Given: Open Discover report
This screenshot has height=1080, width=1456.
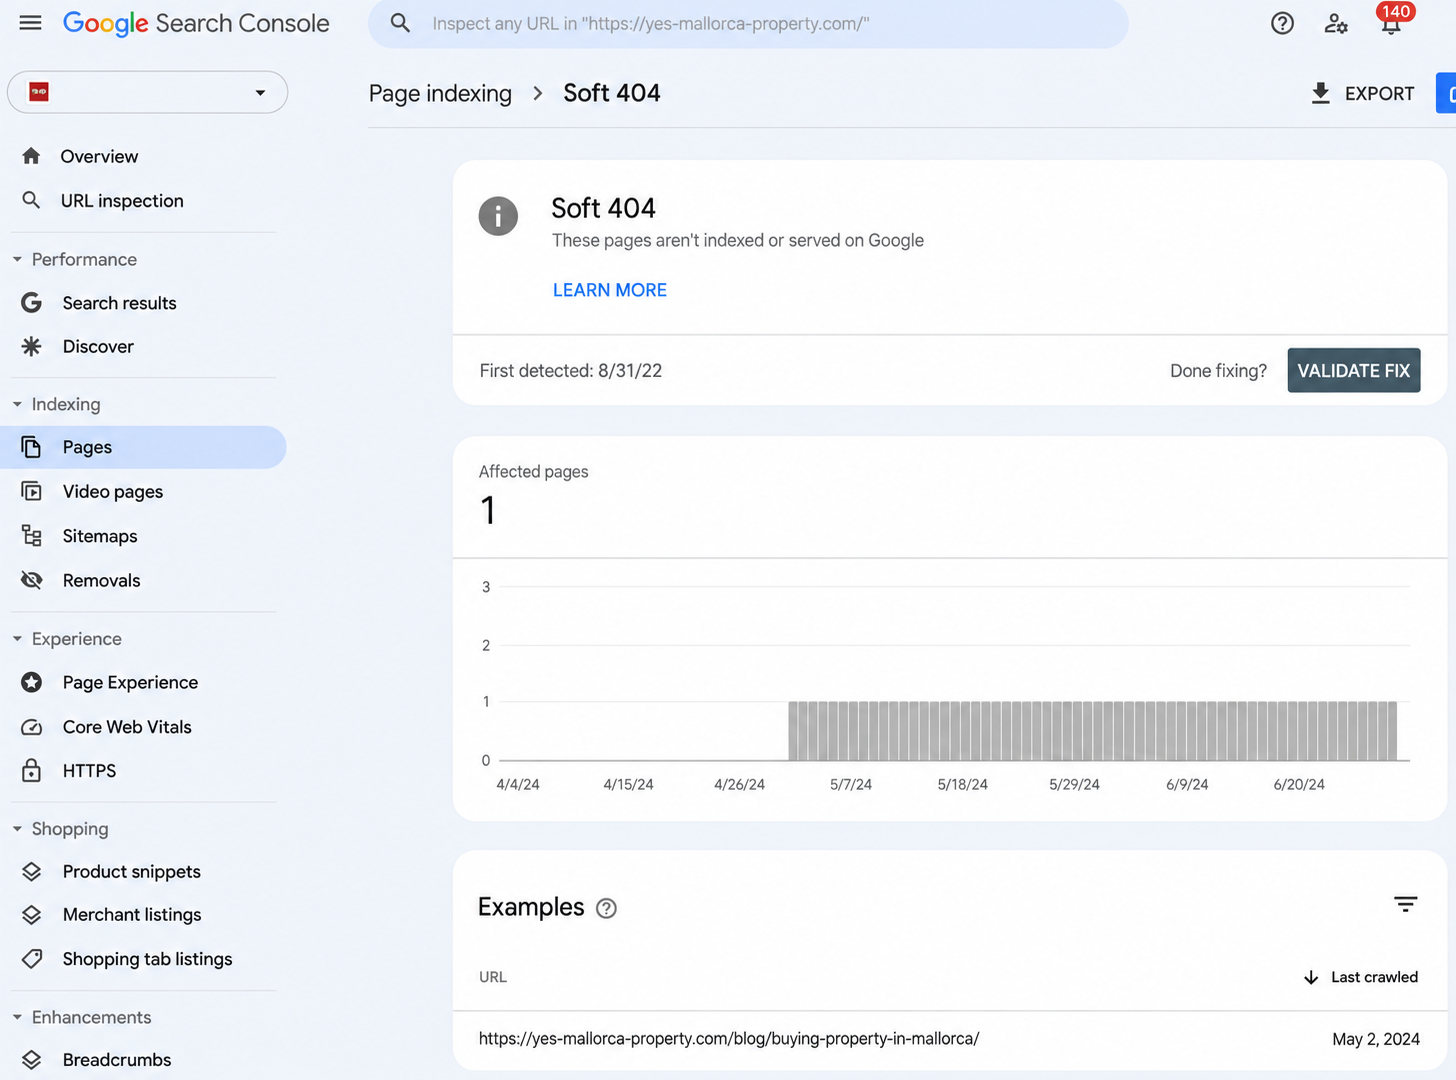Looking at the screenshot, I should pyautogui.click(x=98, y=346).
